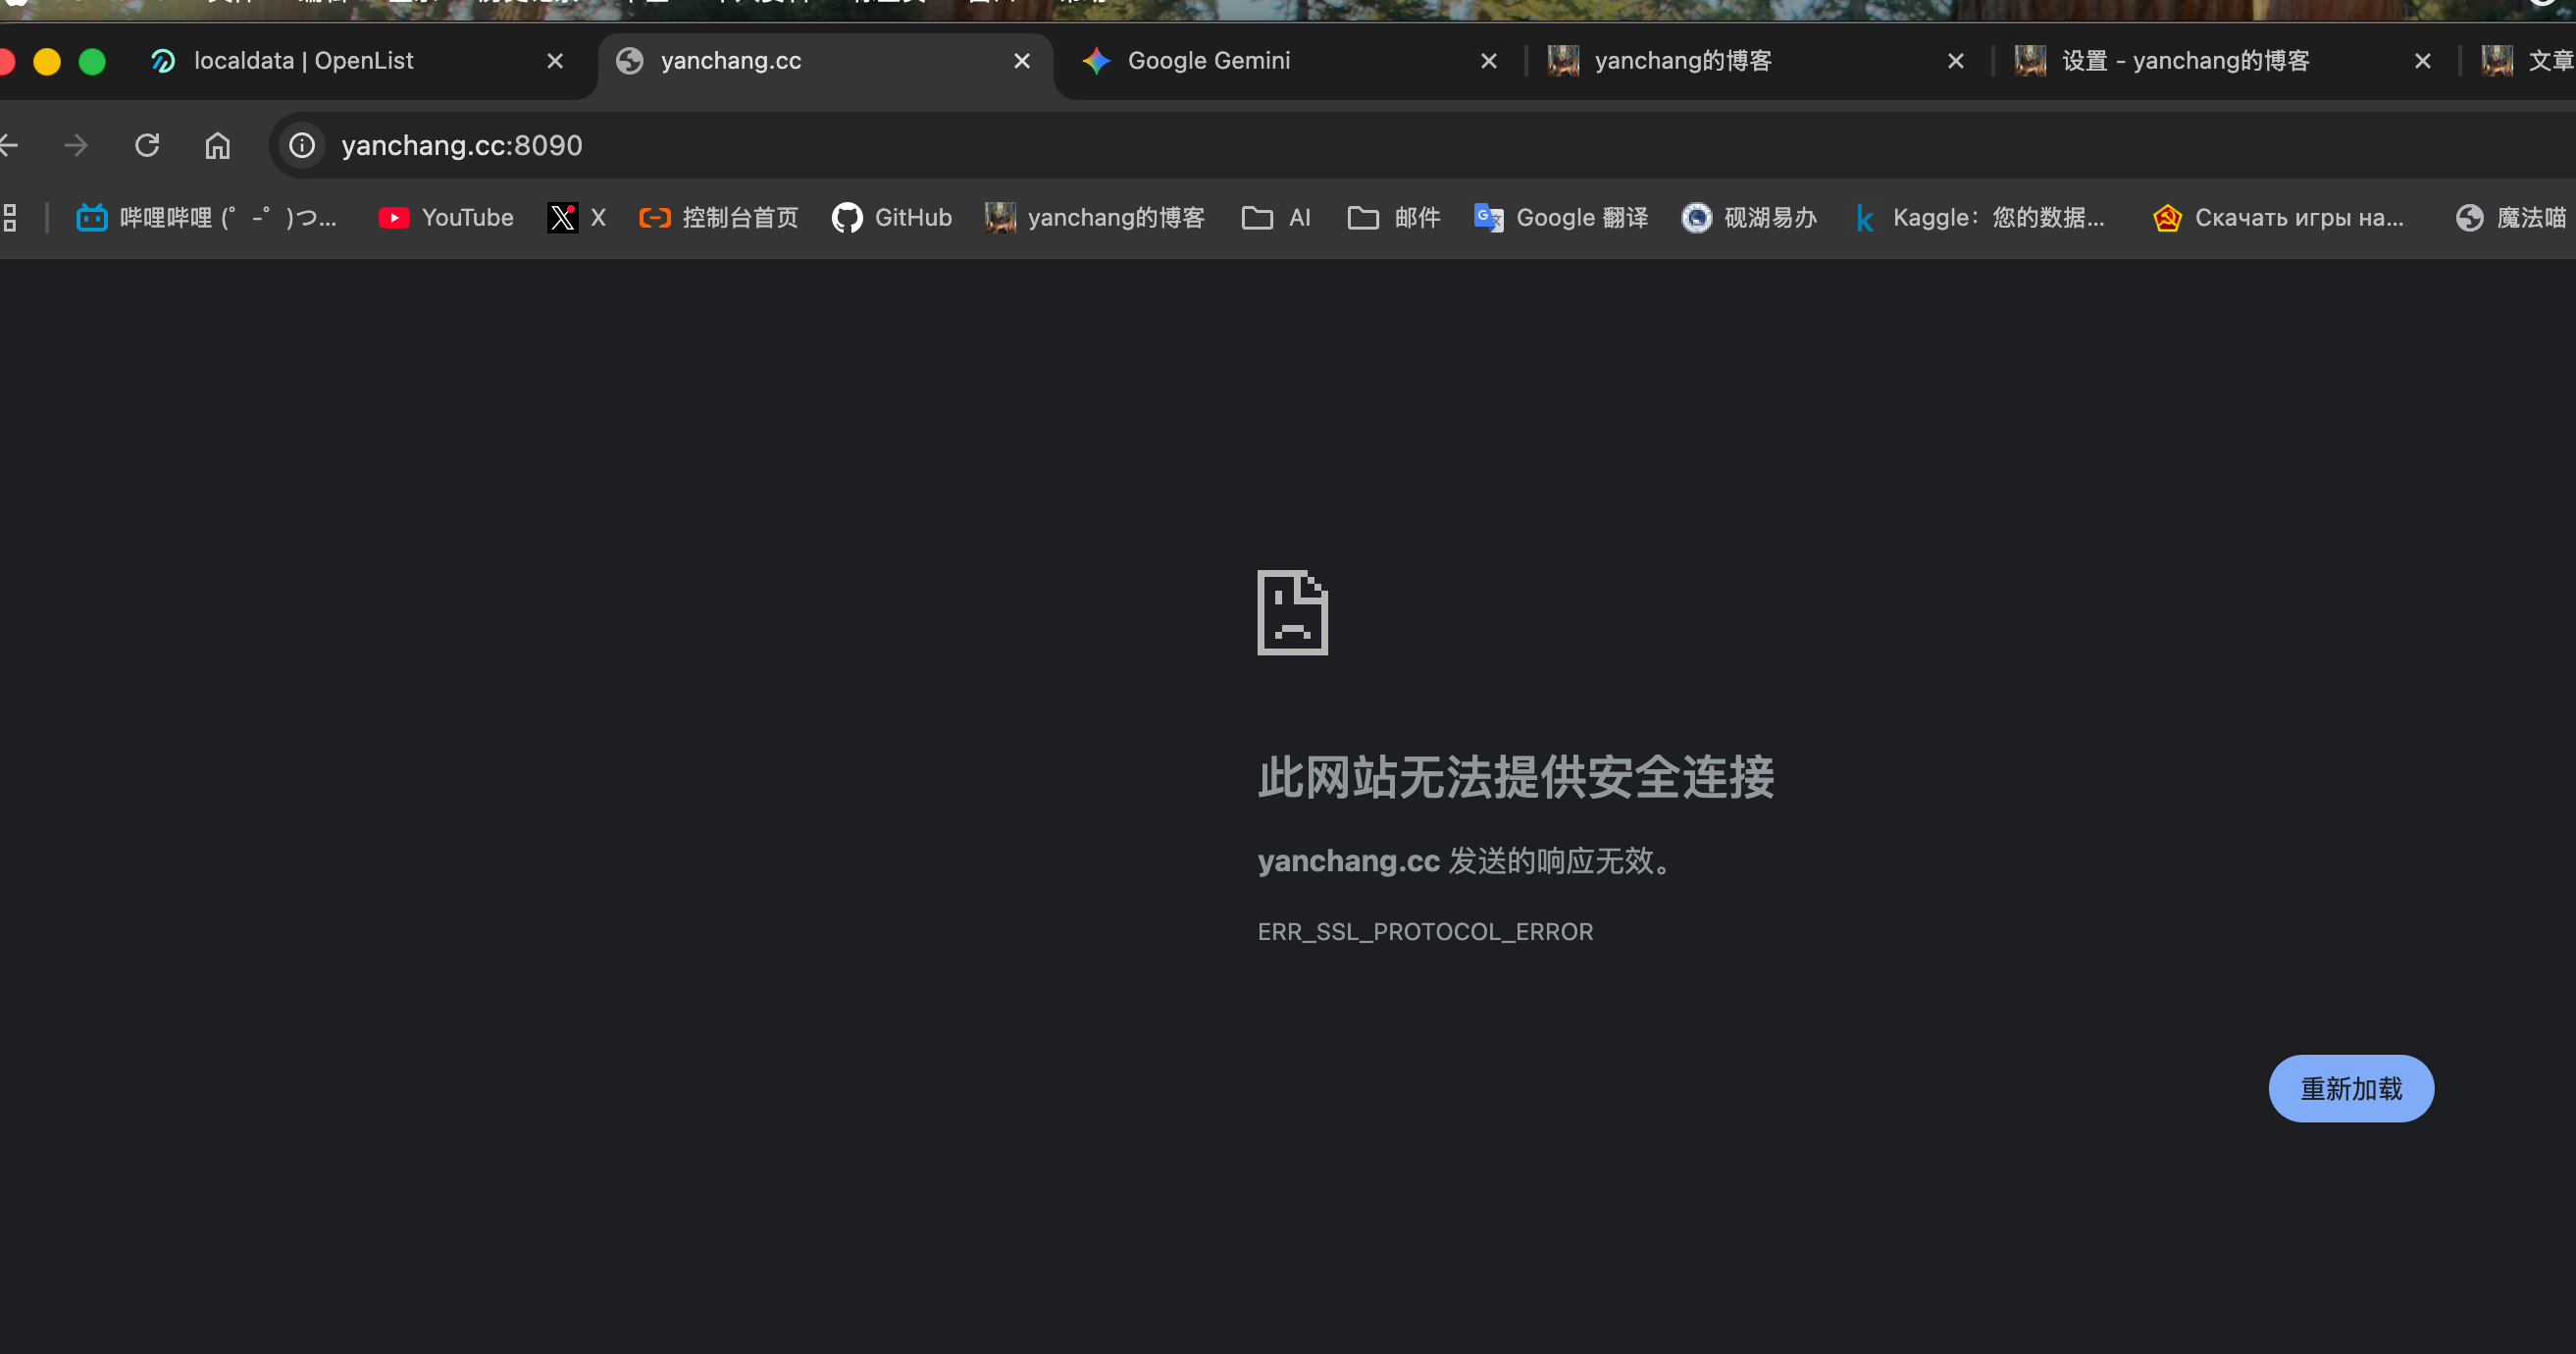Open site information icon in address bar

click(x=302, y=146)
